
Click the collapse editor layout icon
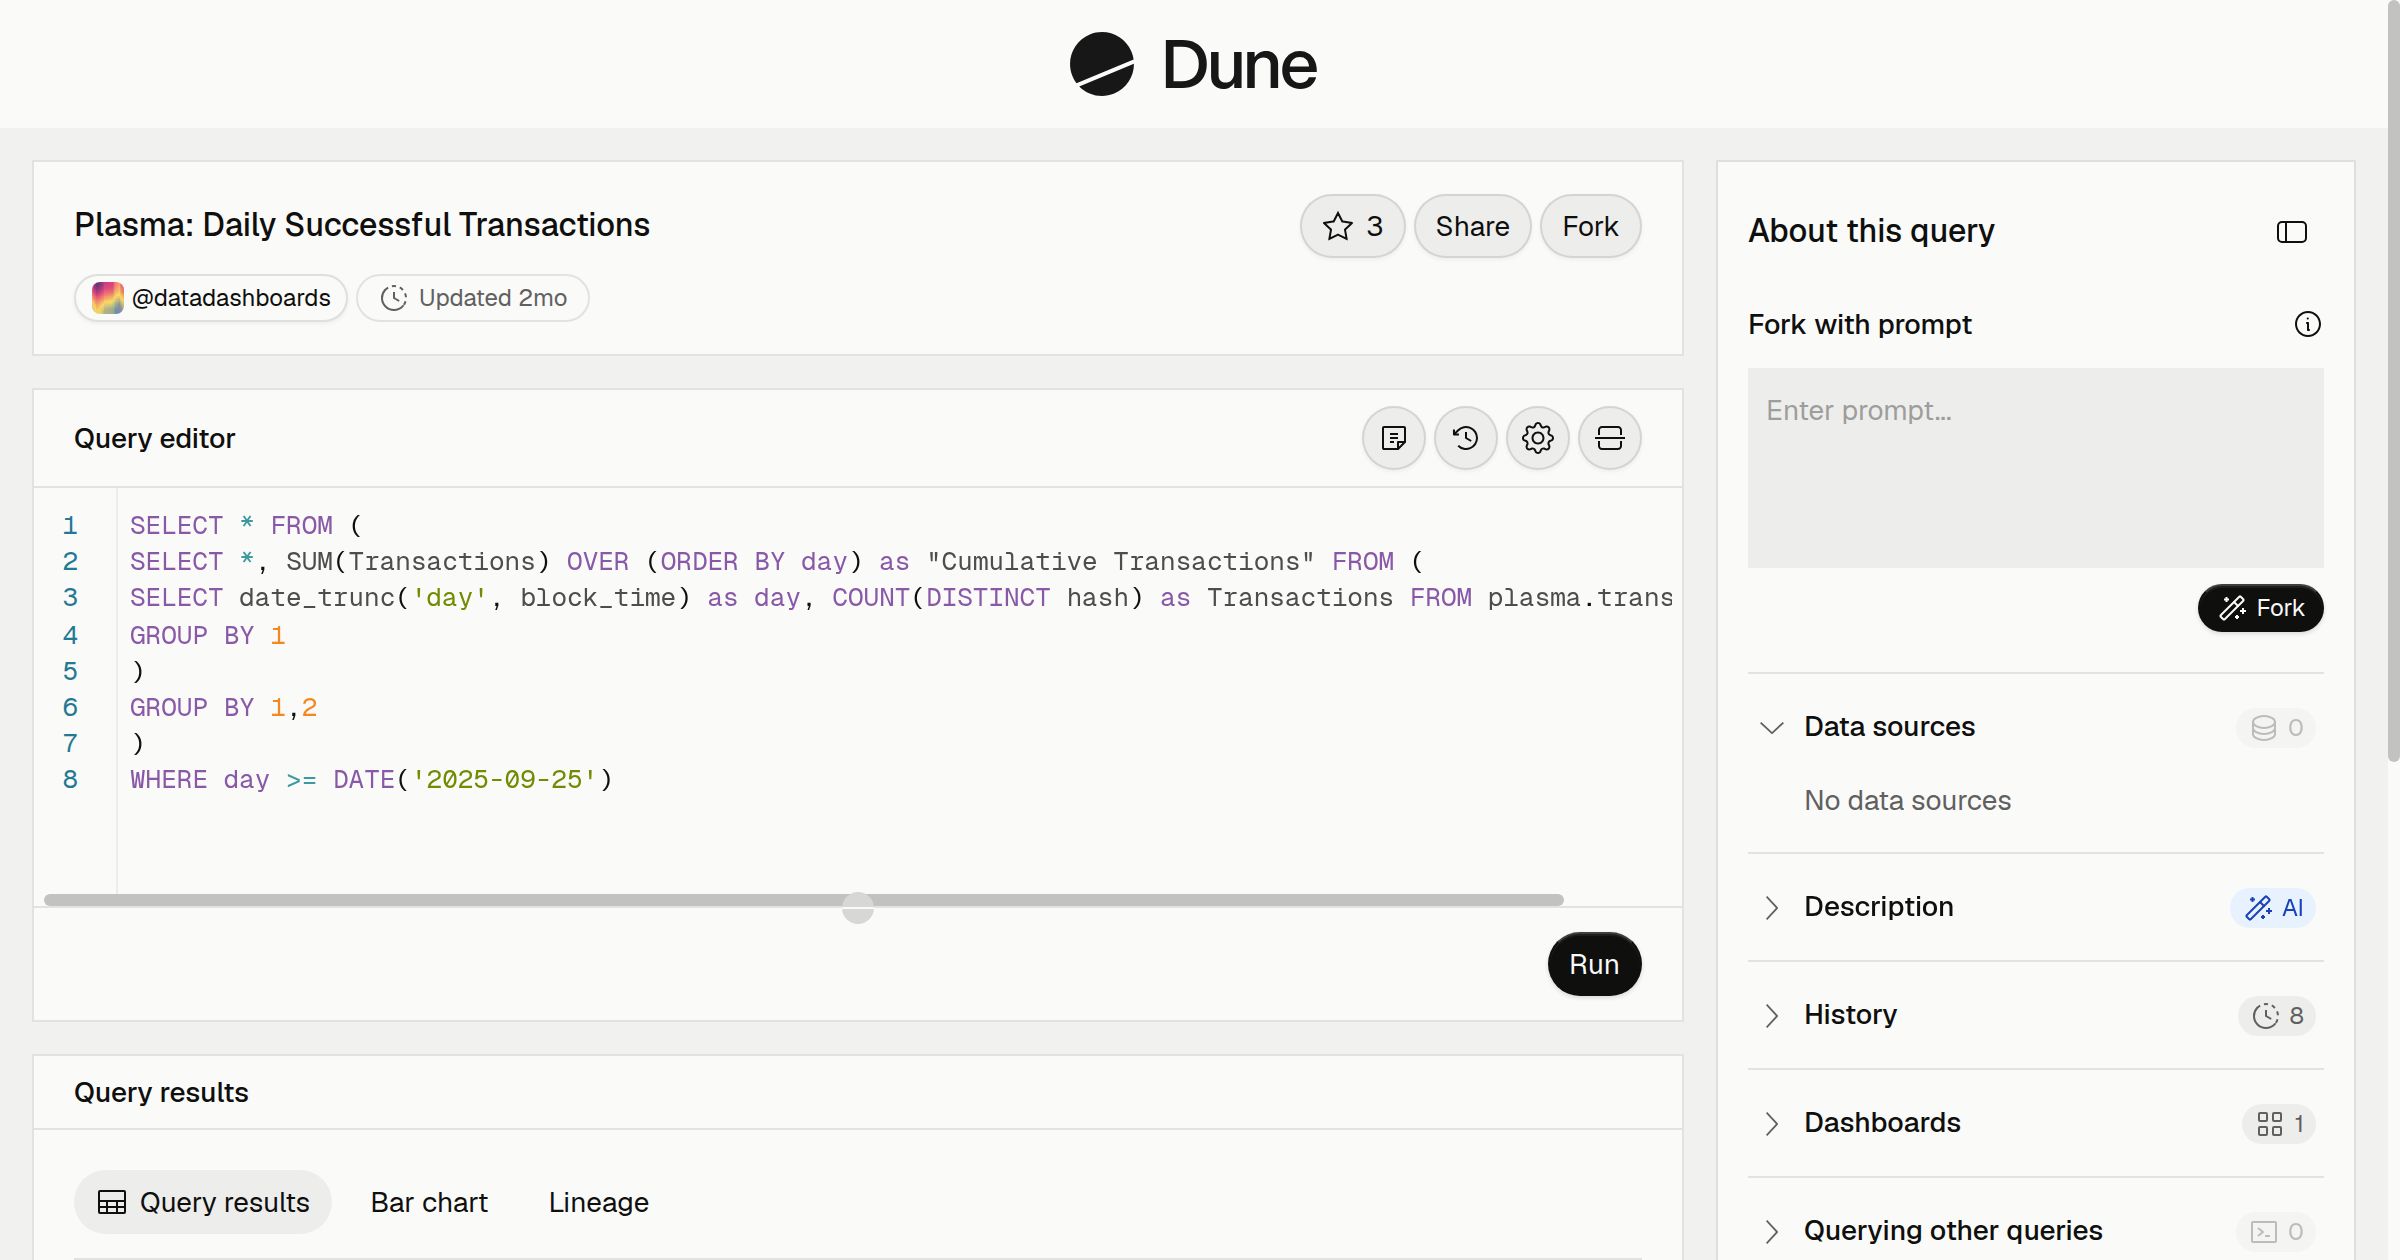tap(1609, 438)
